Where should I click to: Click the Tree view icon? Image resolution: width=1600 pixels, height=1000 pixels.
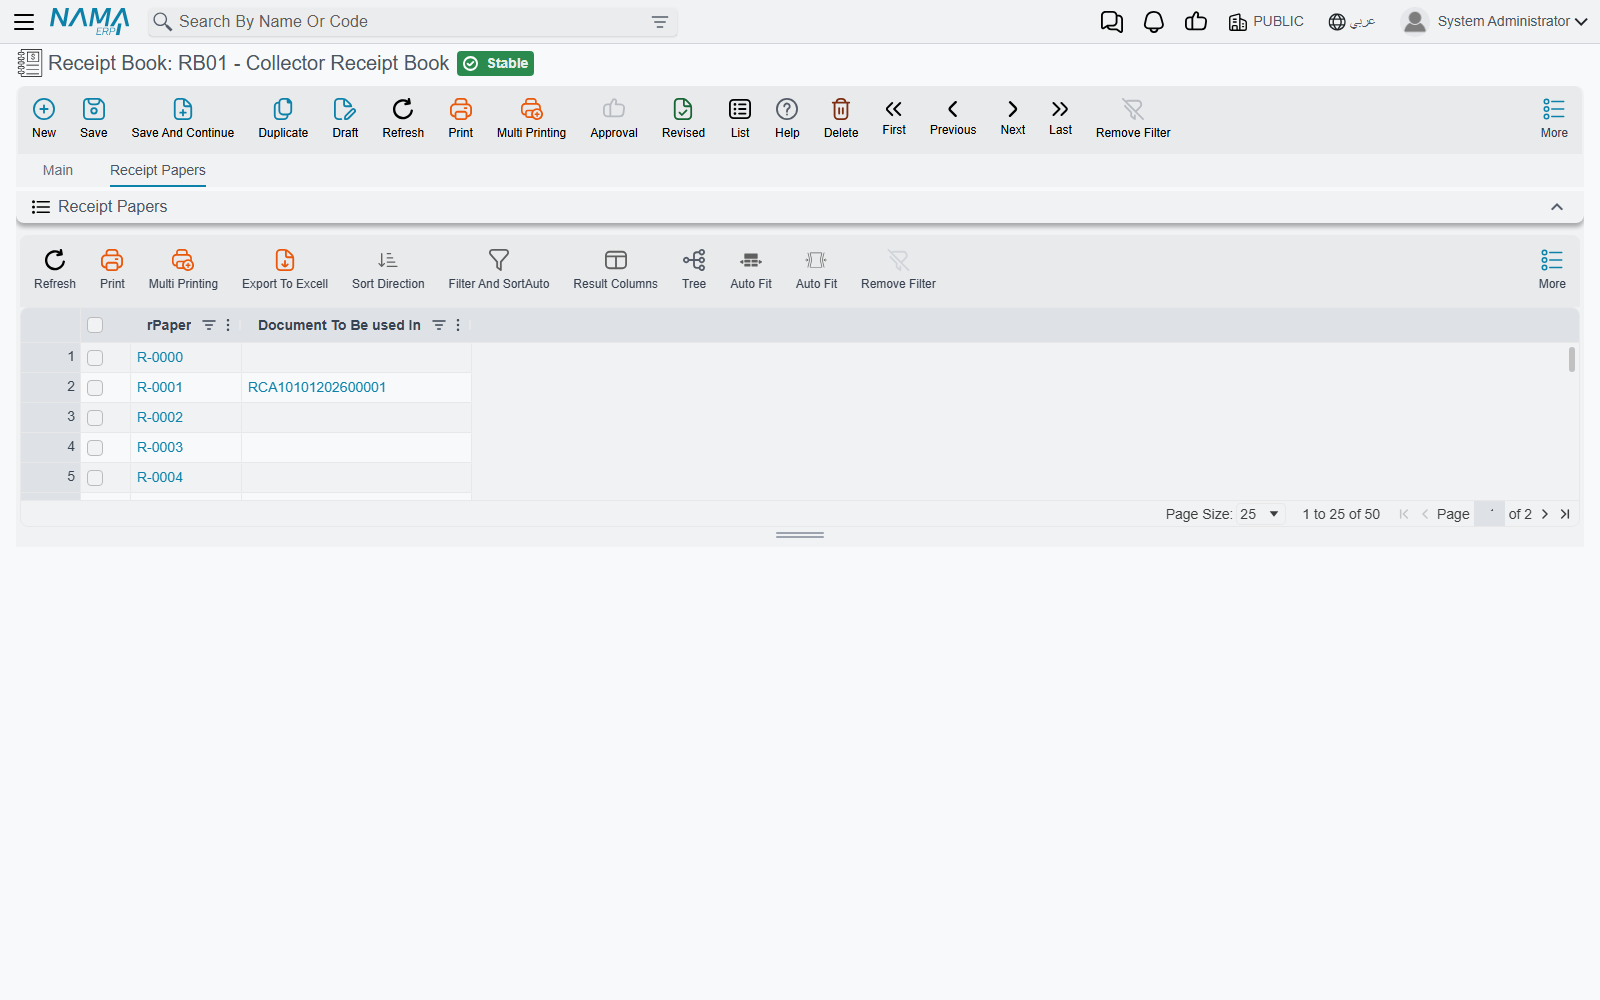pyautogui.click(x=694, y=270)
